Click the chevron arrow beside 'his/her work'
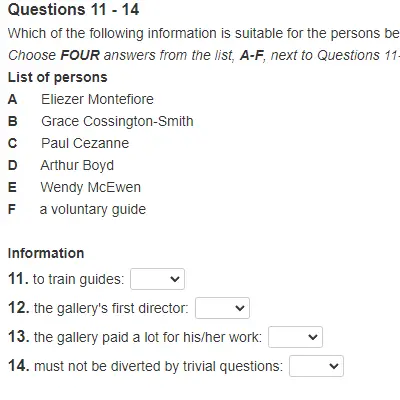The height and width of the screenshot is (400, 400). click(313, 337)
